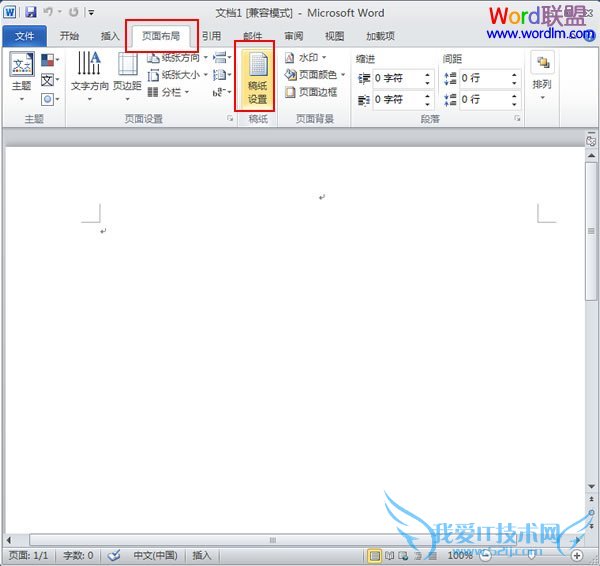Open the 分栏 columns menu
Viewport: 600px width, 566px height.
click(x=169, y=92)
